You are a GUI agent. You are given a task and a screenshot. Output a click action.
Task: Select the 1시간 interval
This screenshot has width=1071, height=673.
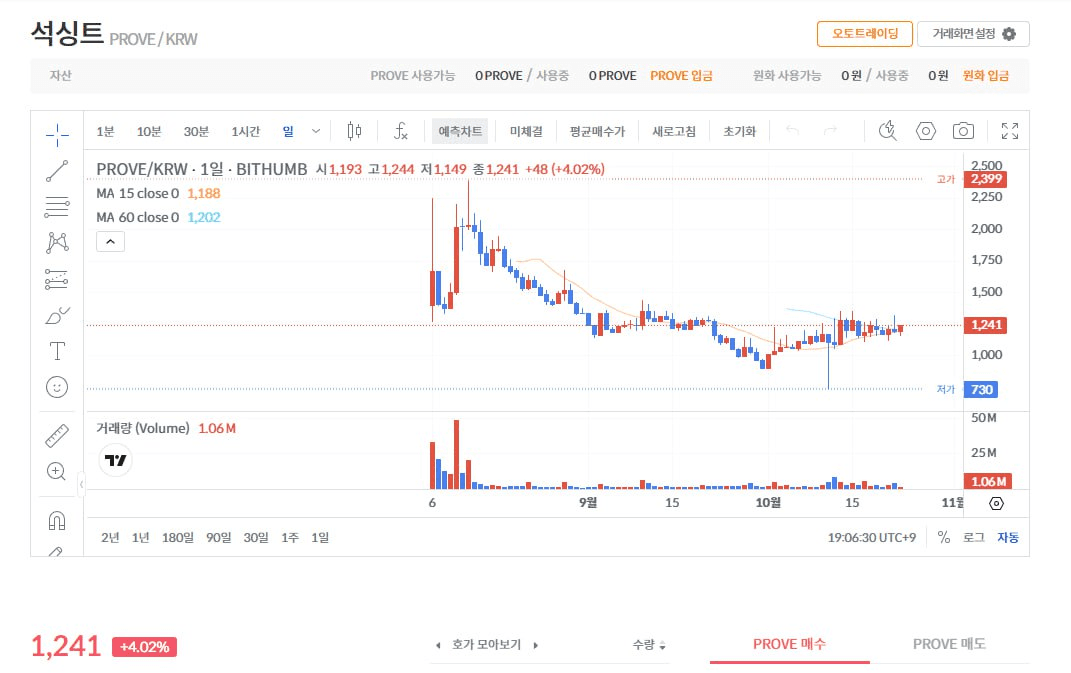pyautogui.click(x=245, y=131)
